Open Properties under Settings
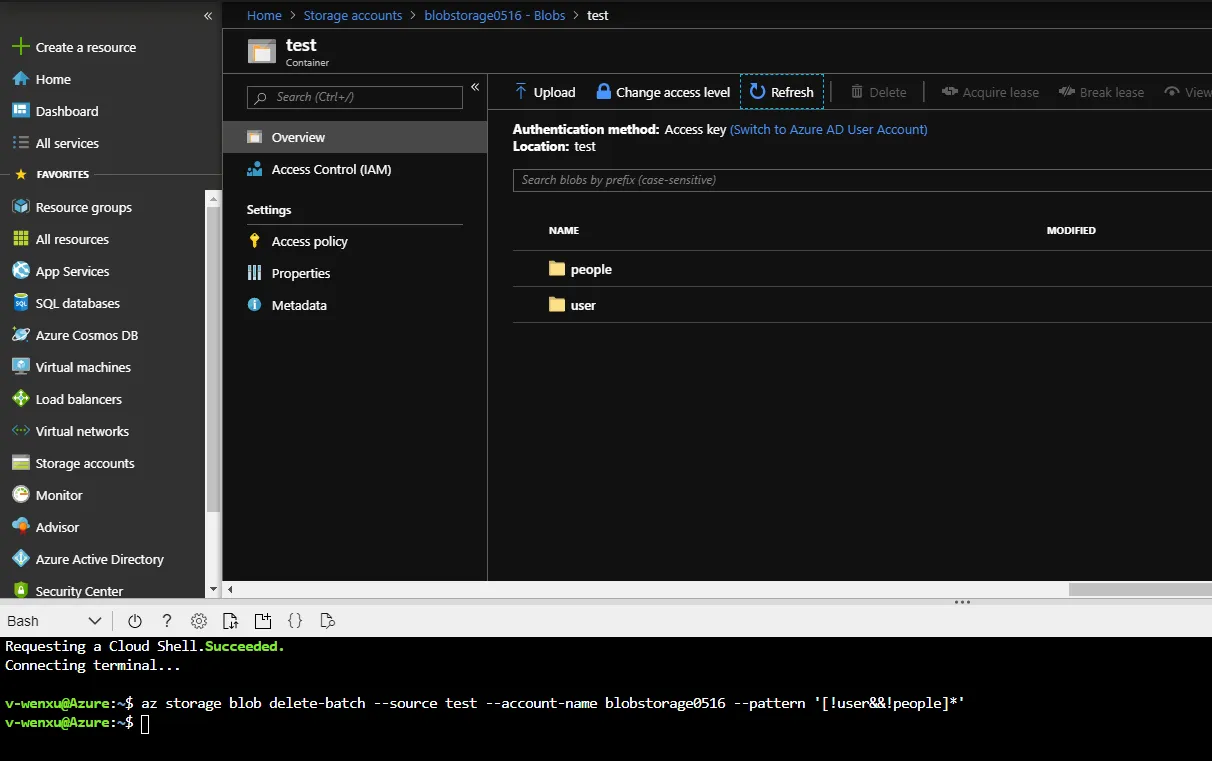The width and height of the screenshot is (1212, 761). click(355, 273)
